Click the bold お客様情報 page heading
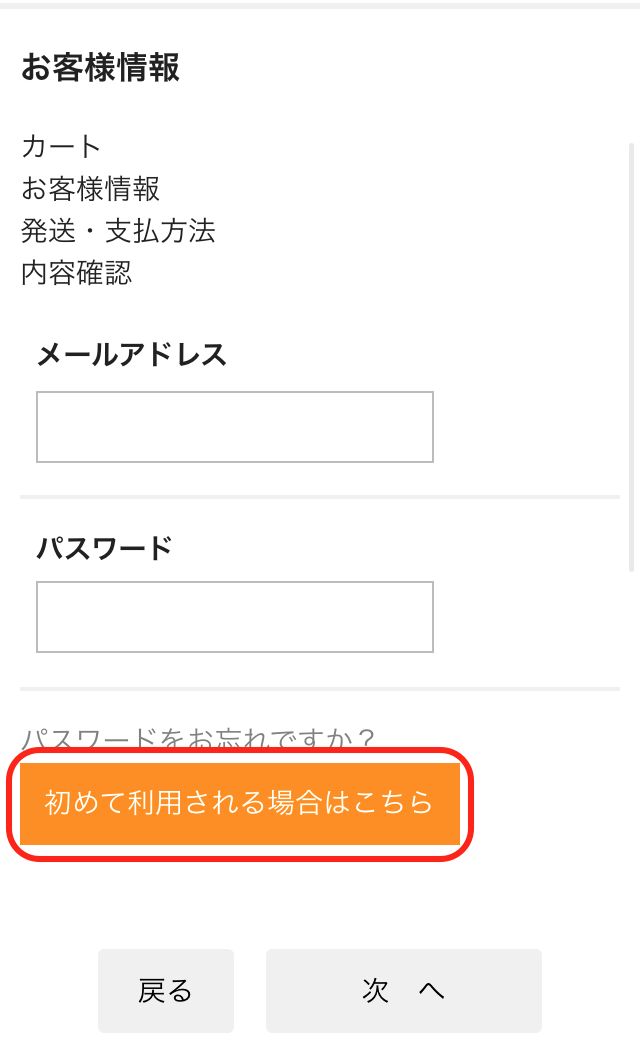The width and height of the screenshot is (640, 1056). (100, 68)
